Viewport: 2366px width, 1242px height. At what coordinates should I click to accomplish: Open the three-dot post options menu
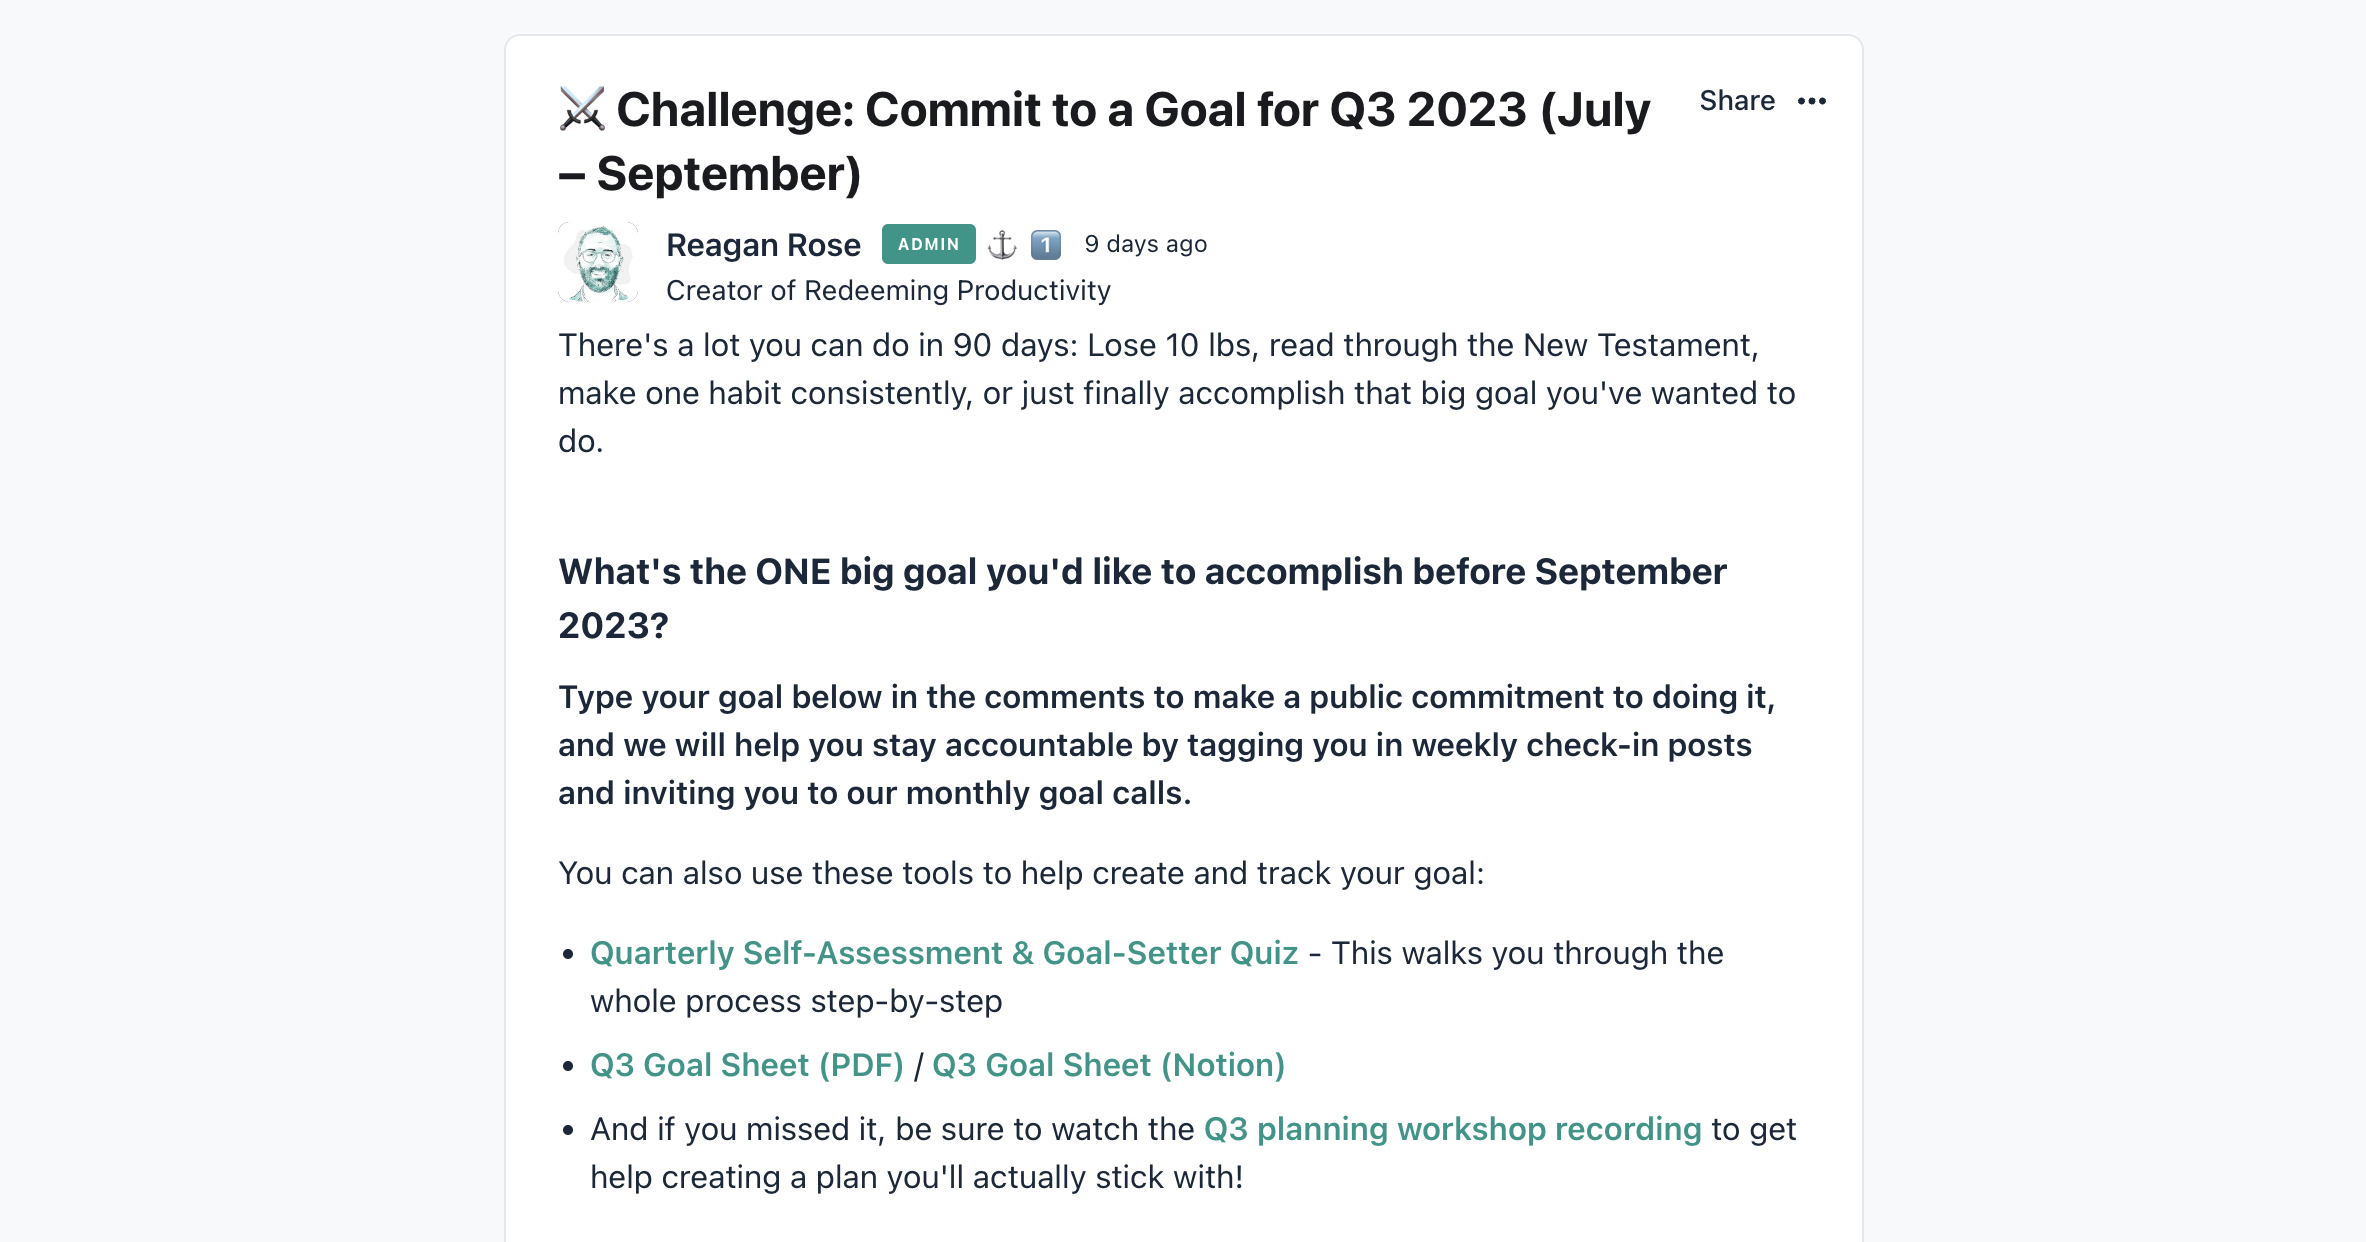click(x=1811, y=101)
